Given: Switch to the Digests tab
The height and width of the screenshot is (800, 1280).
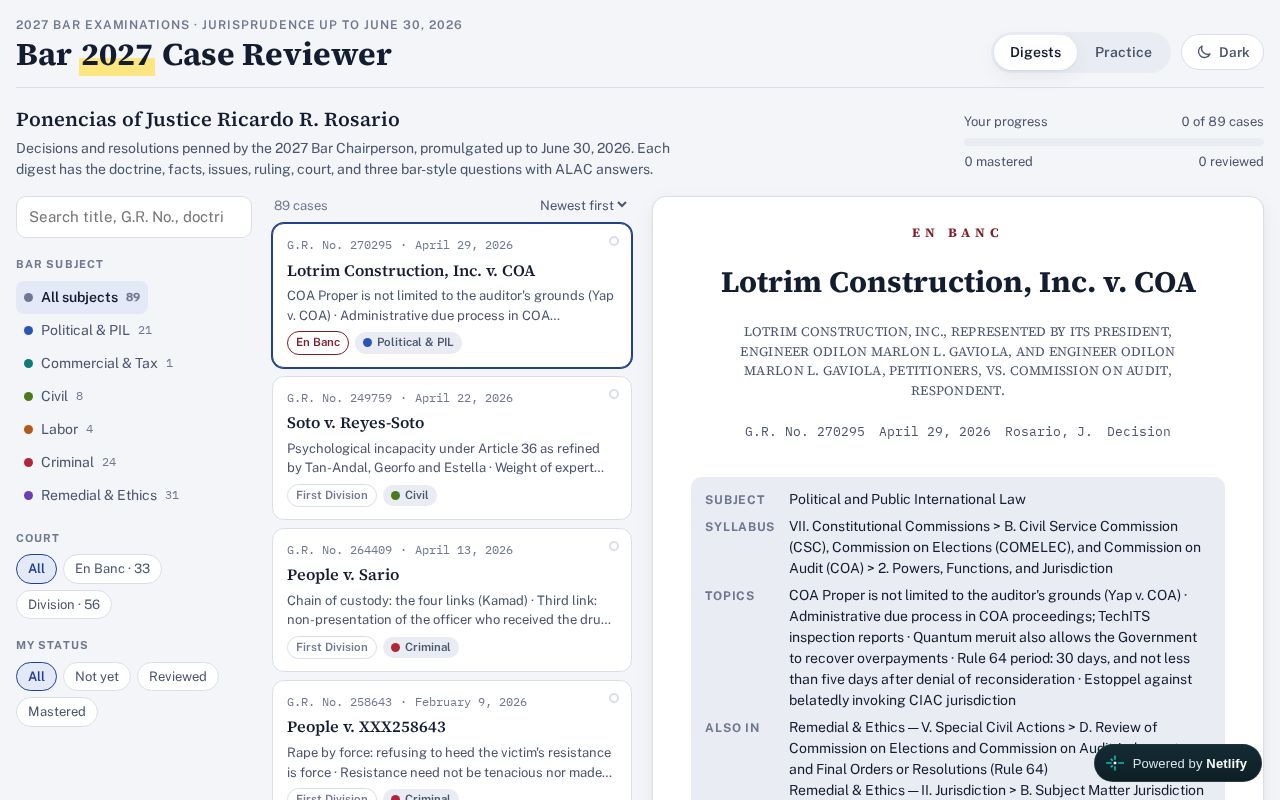Looking at the screenshot, I should (1035, 52).
